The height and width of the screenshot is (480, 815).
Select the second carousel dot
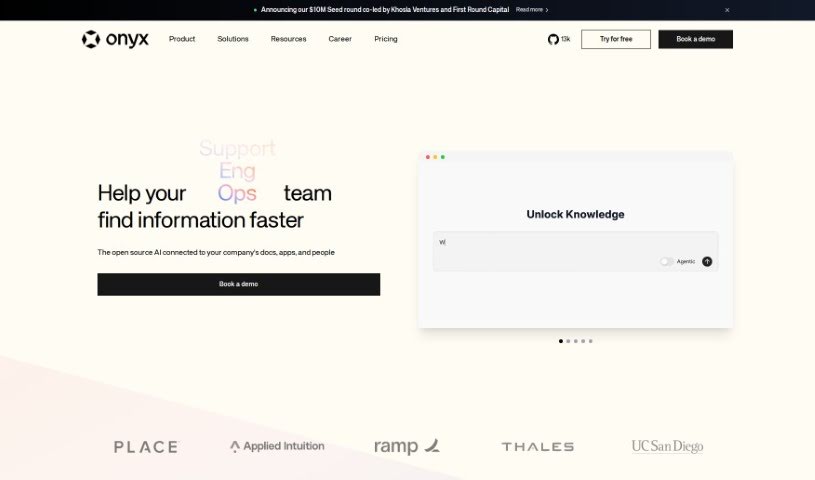click(568, 341)
